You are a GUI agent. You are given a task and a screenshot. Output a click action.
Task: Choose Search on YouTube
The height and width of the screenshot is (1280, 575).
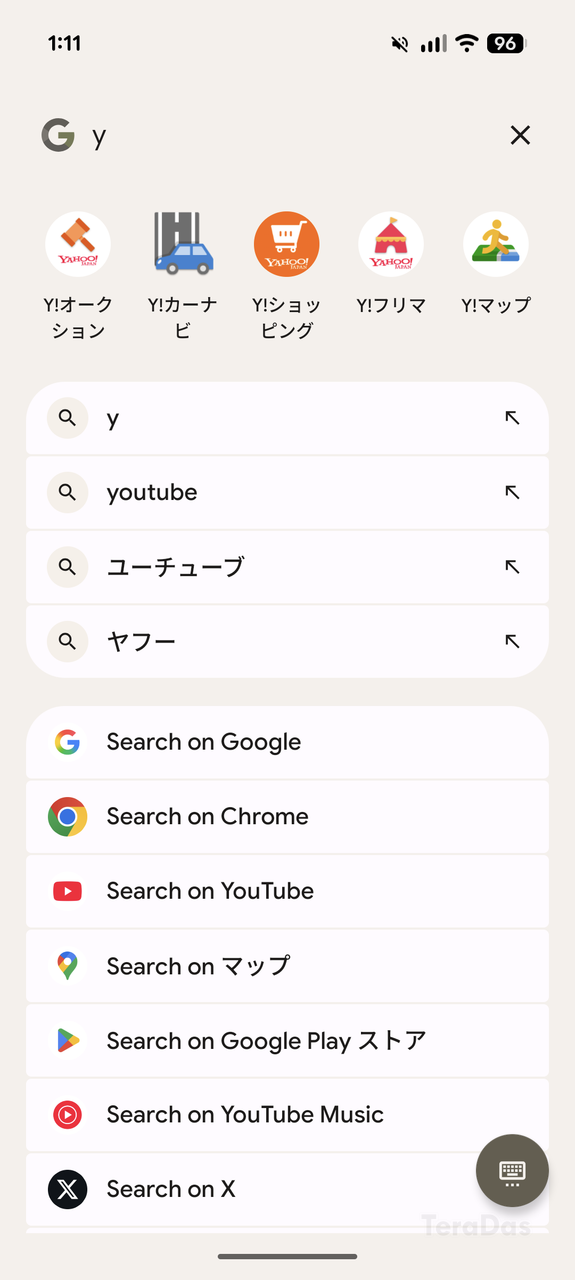[x=287, y=891]
